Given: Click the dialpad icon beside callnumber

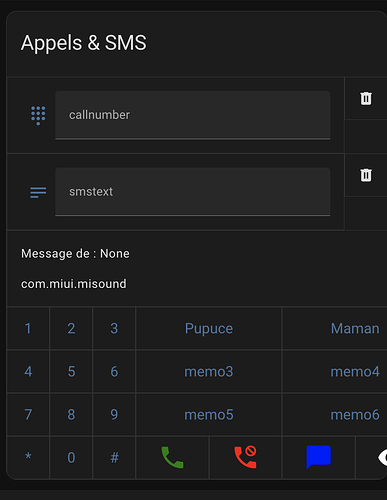Looking at the screenshot, I should click(x=38, y=116).
